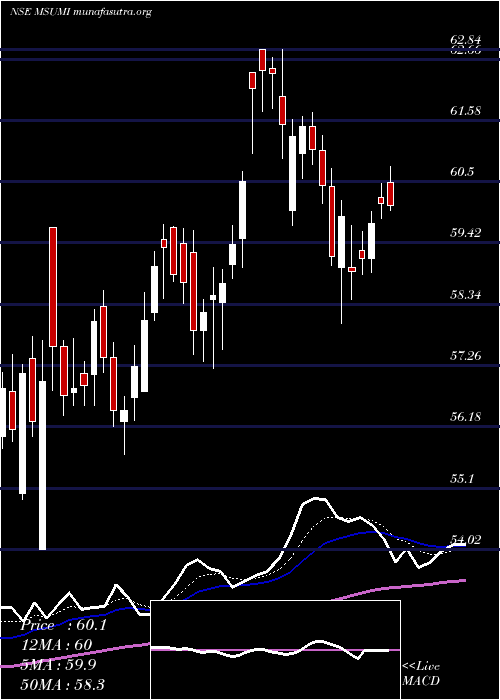Click the 58.34 price level label
Viewport: 500px width, 700px height.
(466, 295)
